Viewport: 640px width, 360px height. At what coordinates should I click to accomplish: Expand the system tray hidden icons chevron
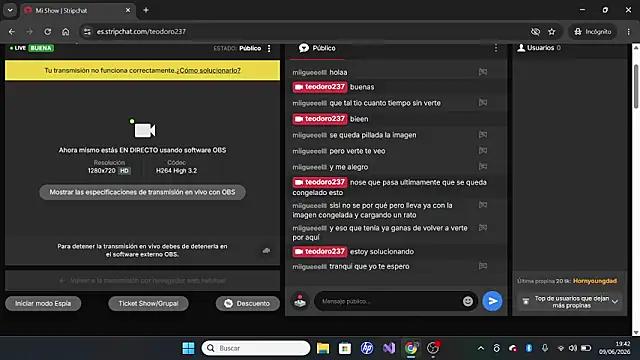[x=481, y=348]
